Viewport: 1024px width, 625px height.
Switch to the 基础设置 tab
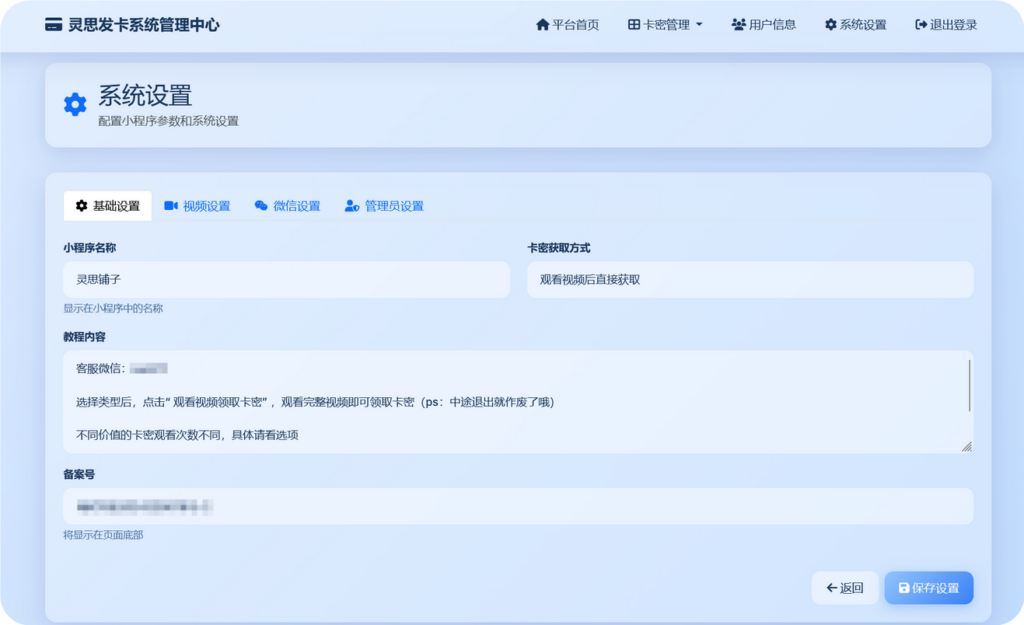tap(107, 206)
